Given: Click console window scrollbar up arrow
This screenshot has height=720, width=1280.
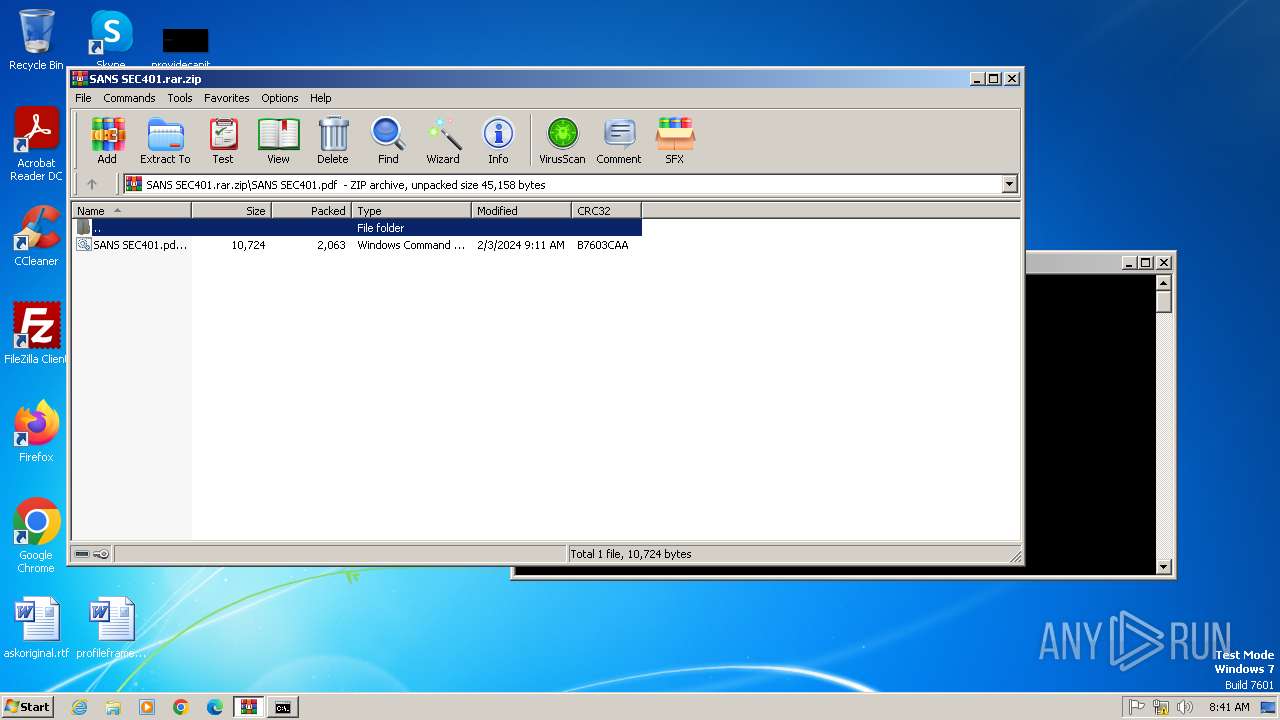Looking at the screenshot, I should 1163,282.
